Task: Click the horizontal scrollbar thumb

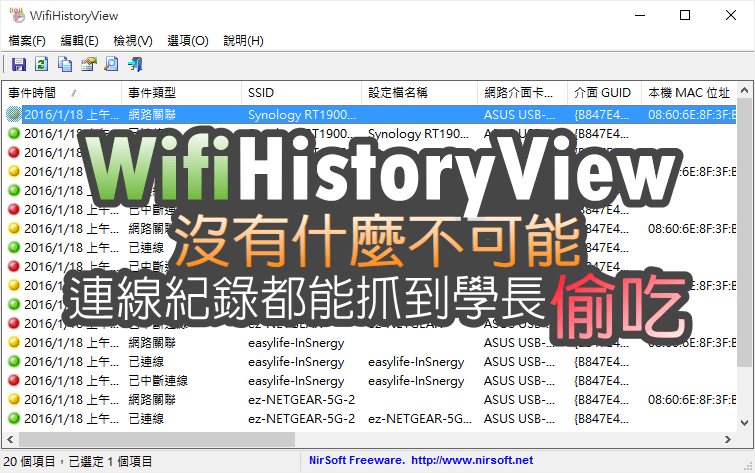Action: pos(157,439)
